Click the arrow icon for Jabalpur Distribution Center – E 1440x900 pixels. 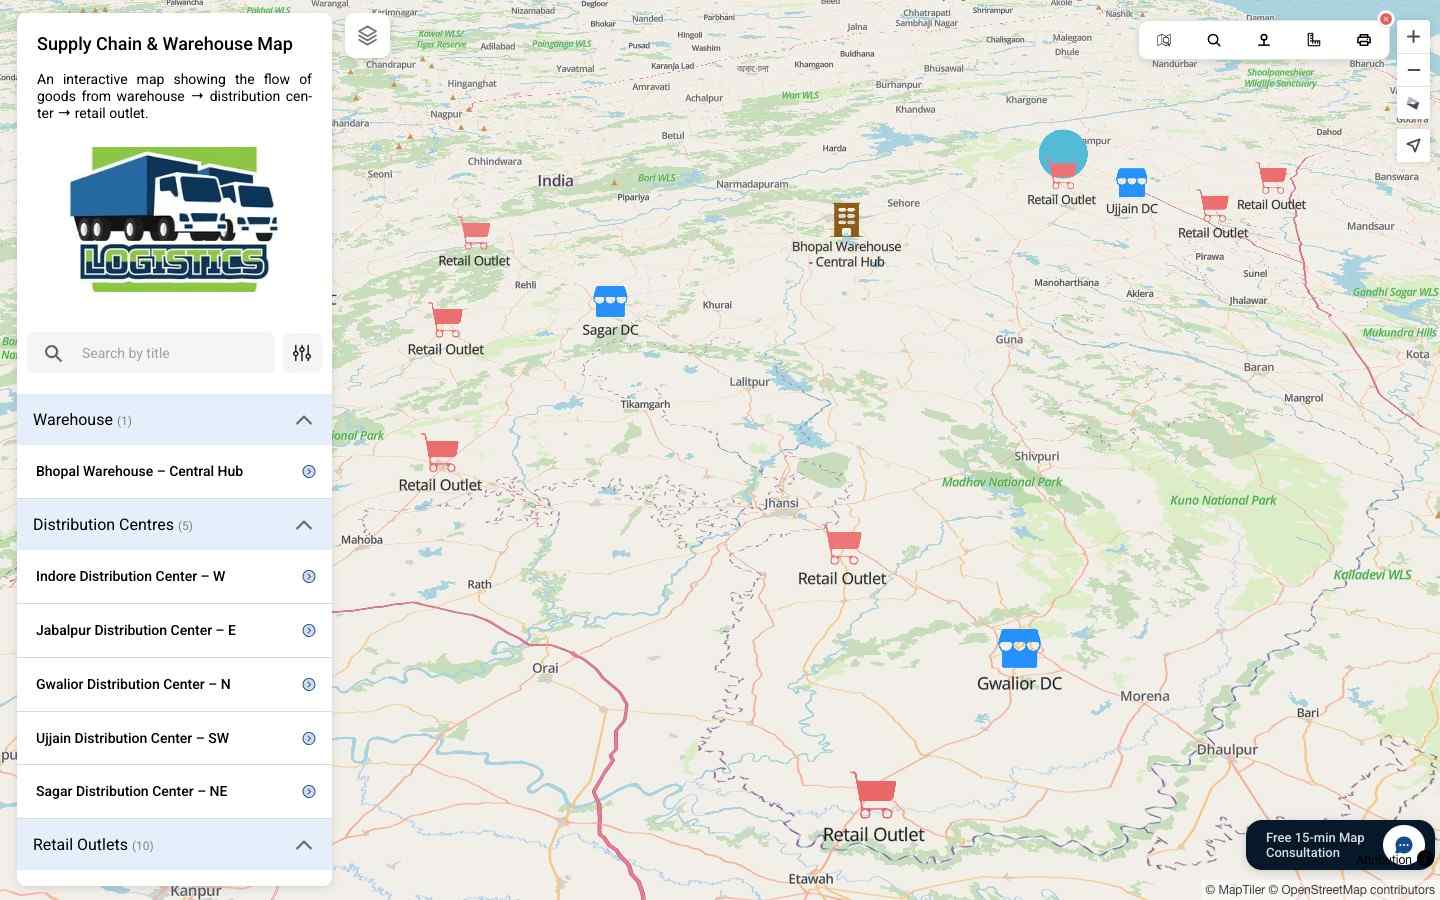309,630
